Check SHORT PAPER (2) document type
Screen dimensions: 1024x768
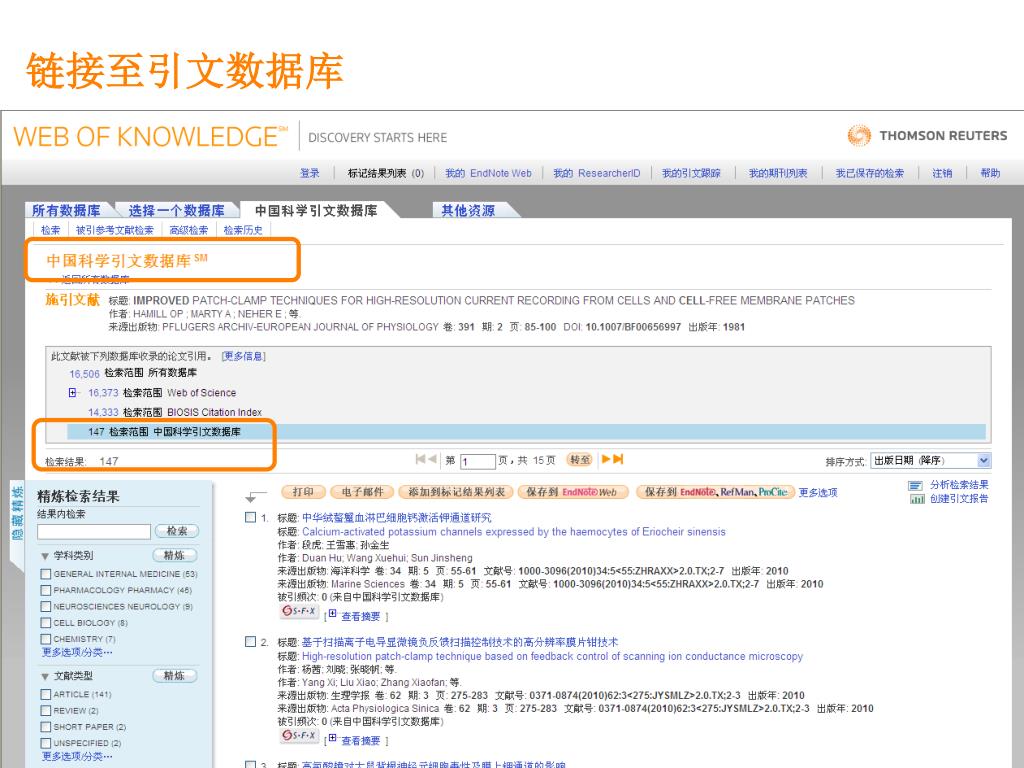(x=46, y=727)
